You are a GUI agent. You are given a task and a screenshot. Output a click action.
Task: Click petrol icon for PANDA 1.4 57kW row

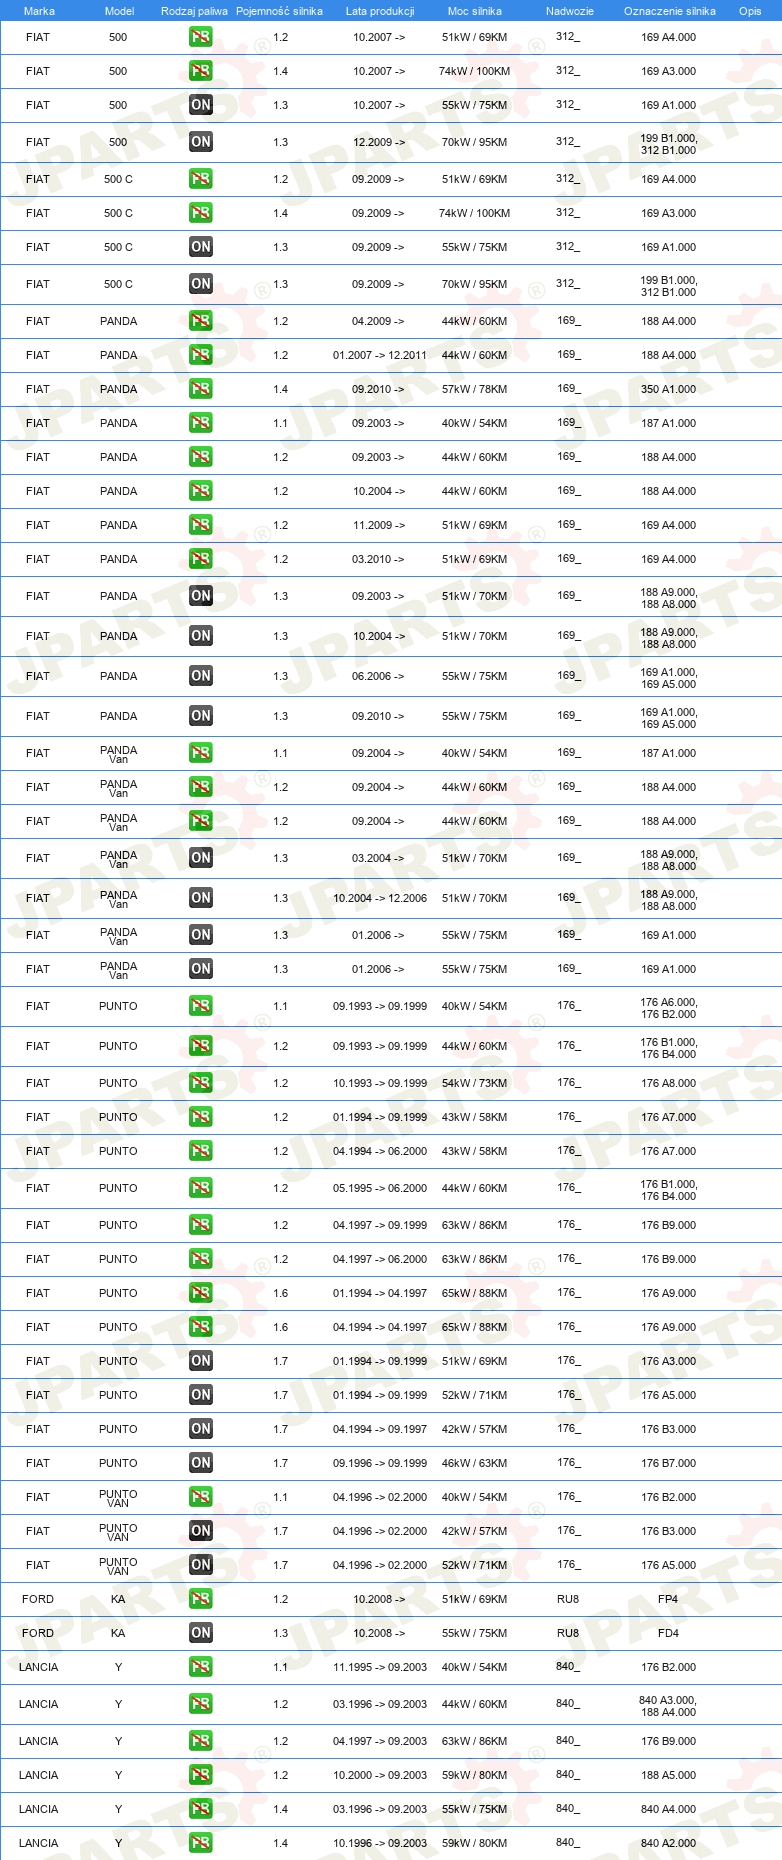[x=201, y=389]
